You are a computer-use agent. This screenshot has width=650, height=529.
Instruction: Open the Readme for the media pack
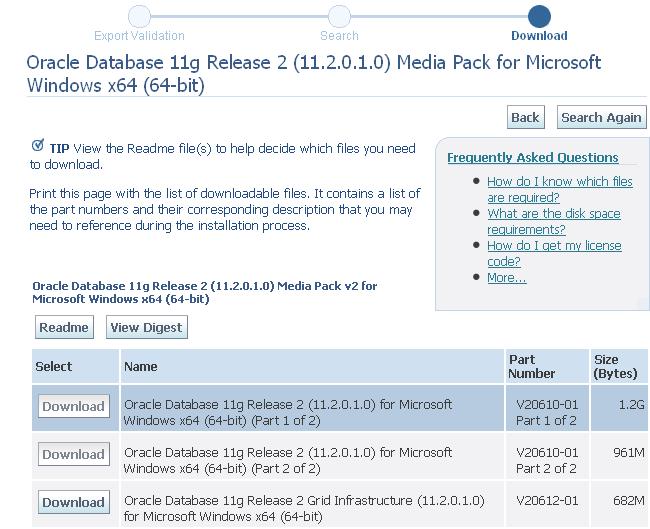64,327
